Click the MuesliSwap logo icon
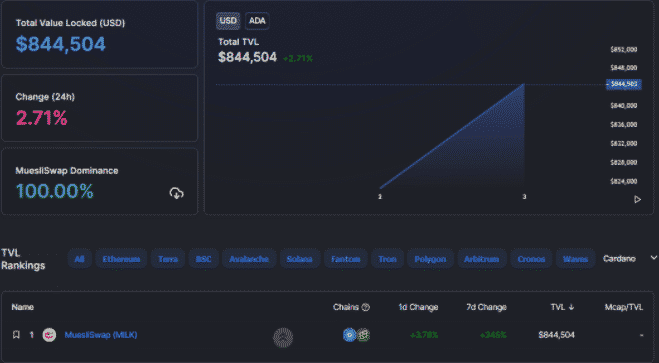This screenshot has height=363, width=659. click(x=49, y=335)
